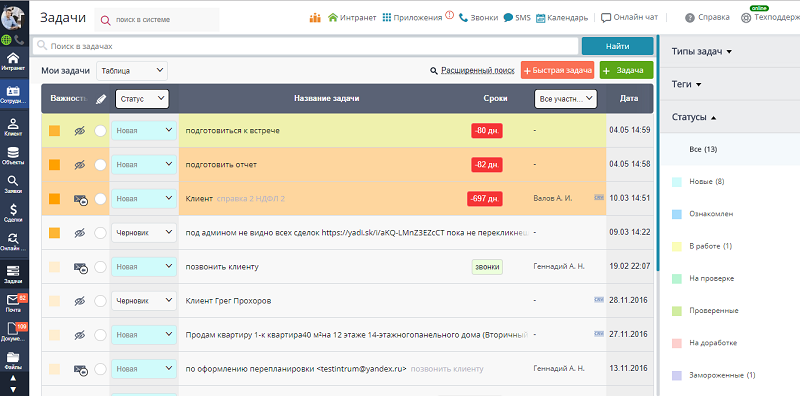
Task: Click the orange statistics chart icon
Action: coord(315,18)
